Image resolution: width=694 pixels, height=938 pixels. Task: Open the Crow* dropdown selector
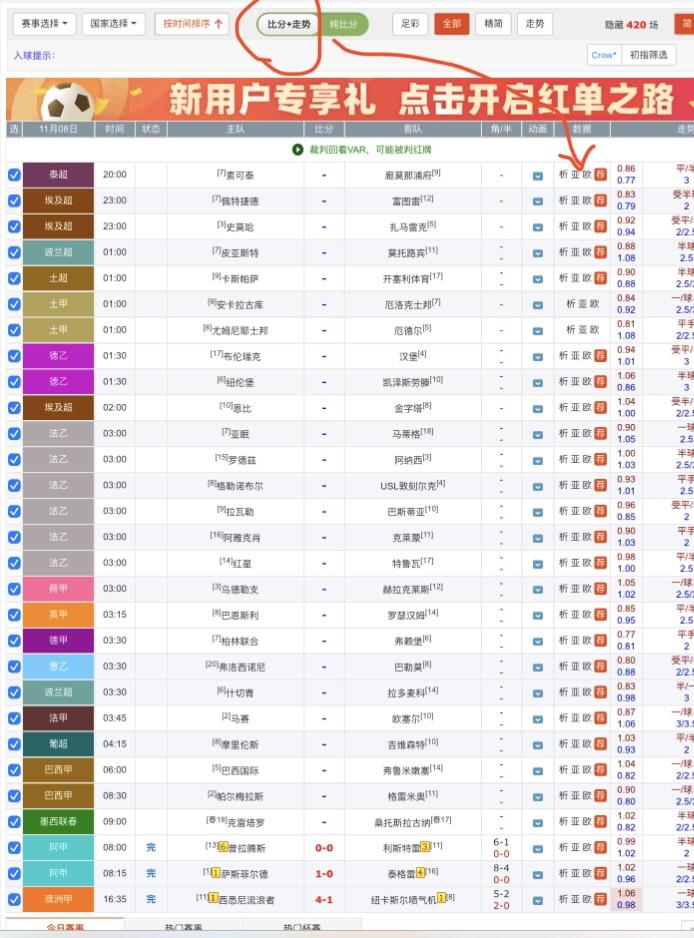point(603,56)
